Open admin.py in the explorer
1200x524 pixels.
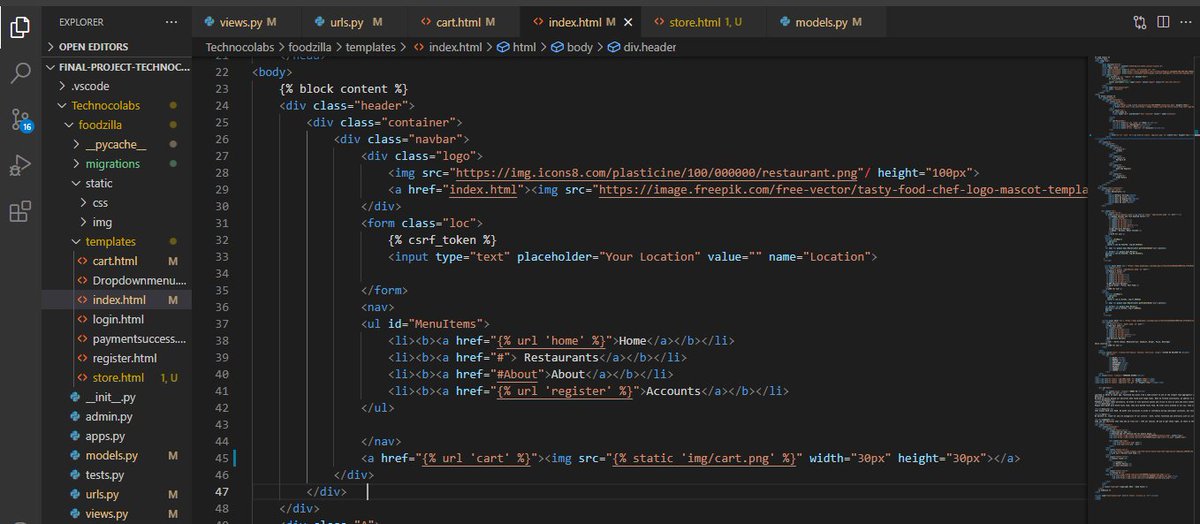(x=117, y=417)
